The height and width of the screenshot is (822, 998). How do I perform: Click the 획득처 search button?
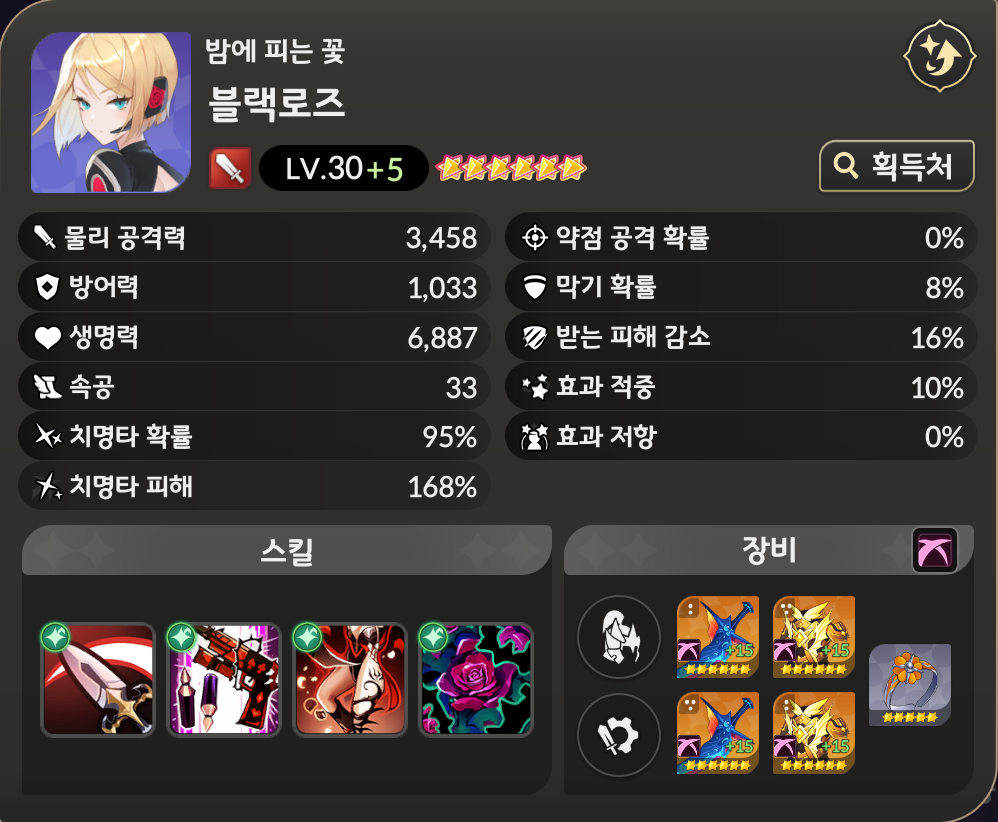[896, 166]
